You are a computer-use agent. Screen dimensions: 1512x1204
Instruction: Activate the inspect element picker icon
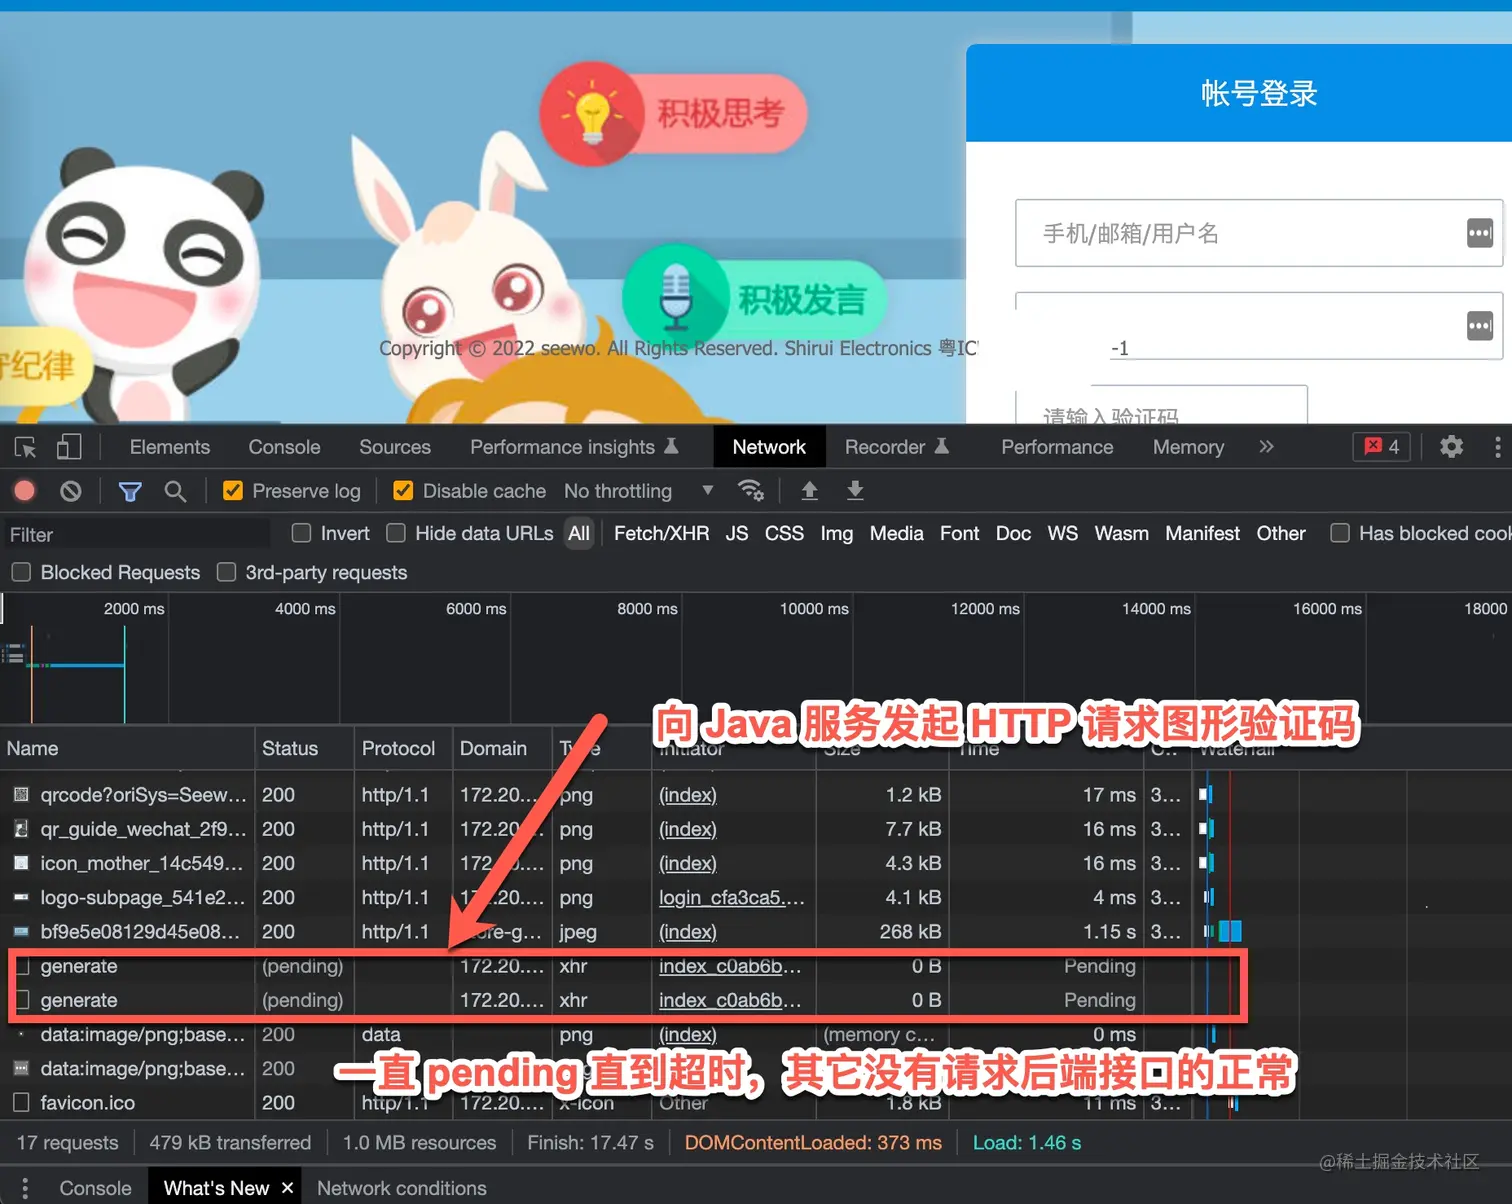click(26, 447)
